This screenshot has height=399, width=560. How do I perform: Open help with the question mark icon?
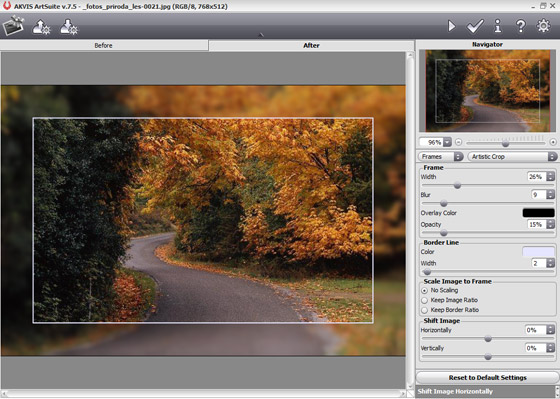click(x=521, y=26)
